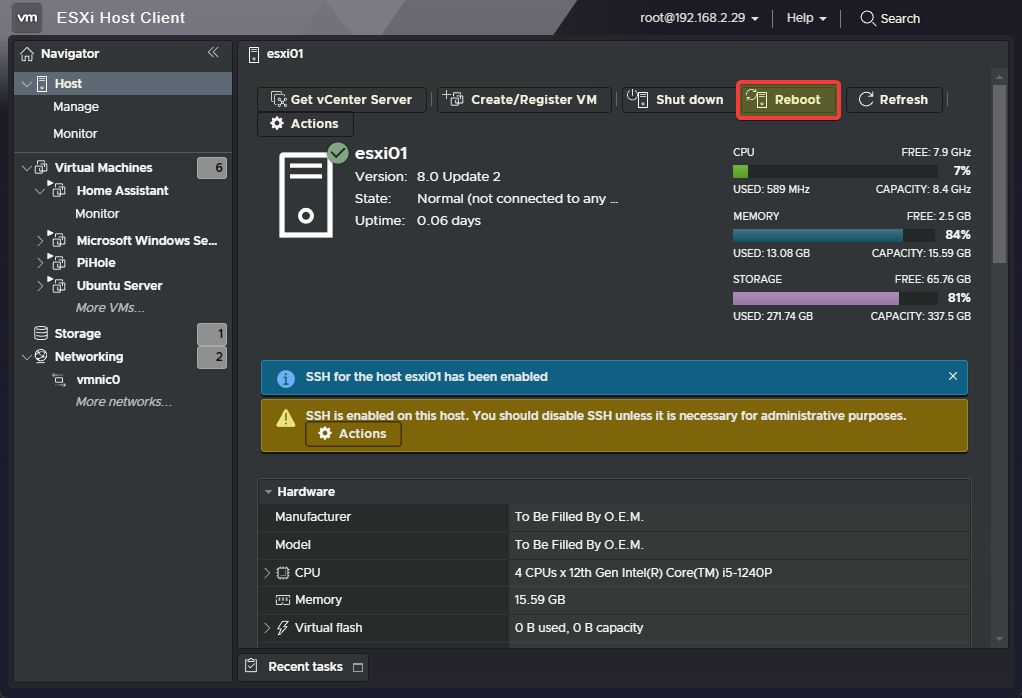
Task: Collapse the Networking tree node
Action: click(27, 356)
